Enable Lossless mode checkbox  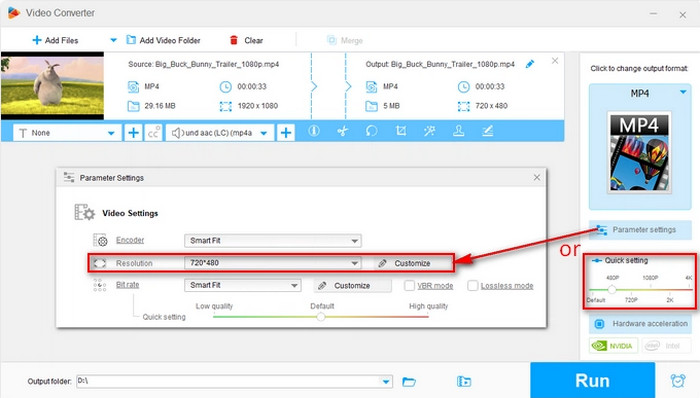click(x=472, y=286)
